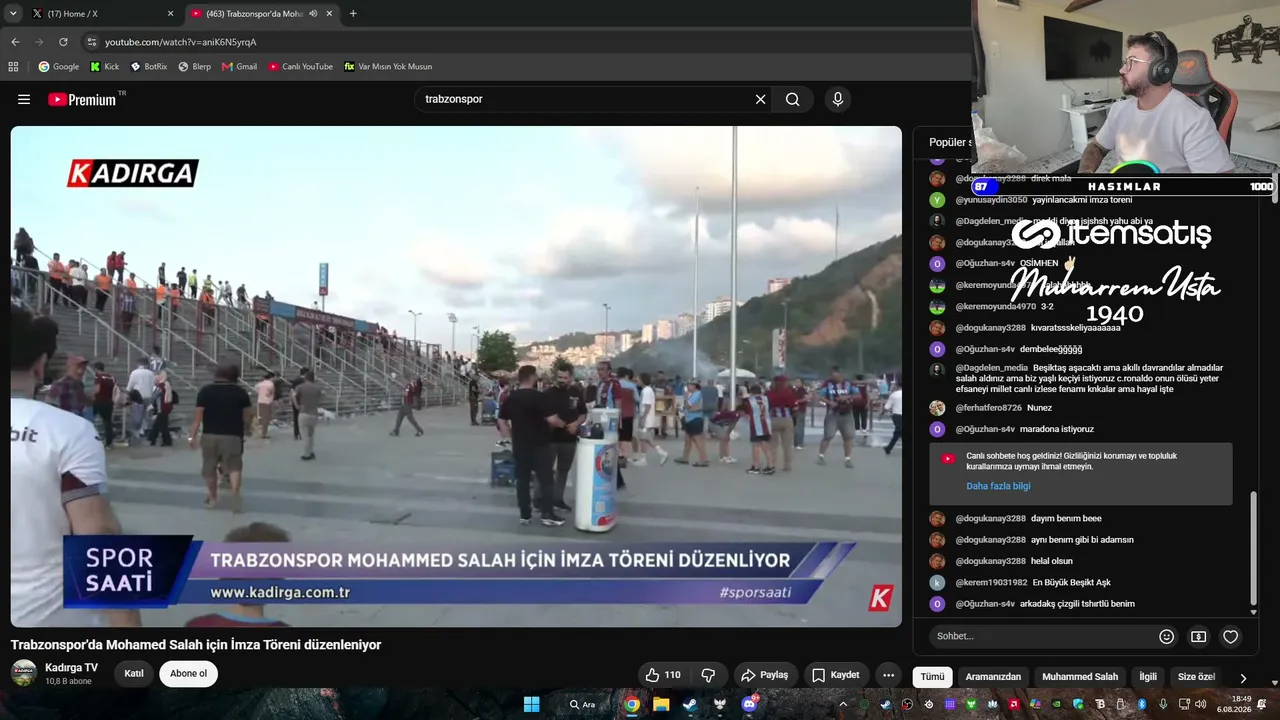Open the Kick bookmark
This screenshot has height=720, width=1280.
click(x=104, y=67)
